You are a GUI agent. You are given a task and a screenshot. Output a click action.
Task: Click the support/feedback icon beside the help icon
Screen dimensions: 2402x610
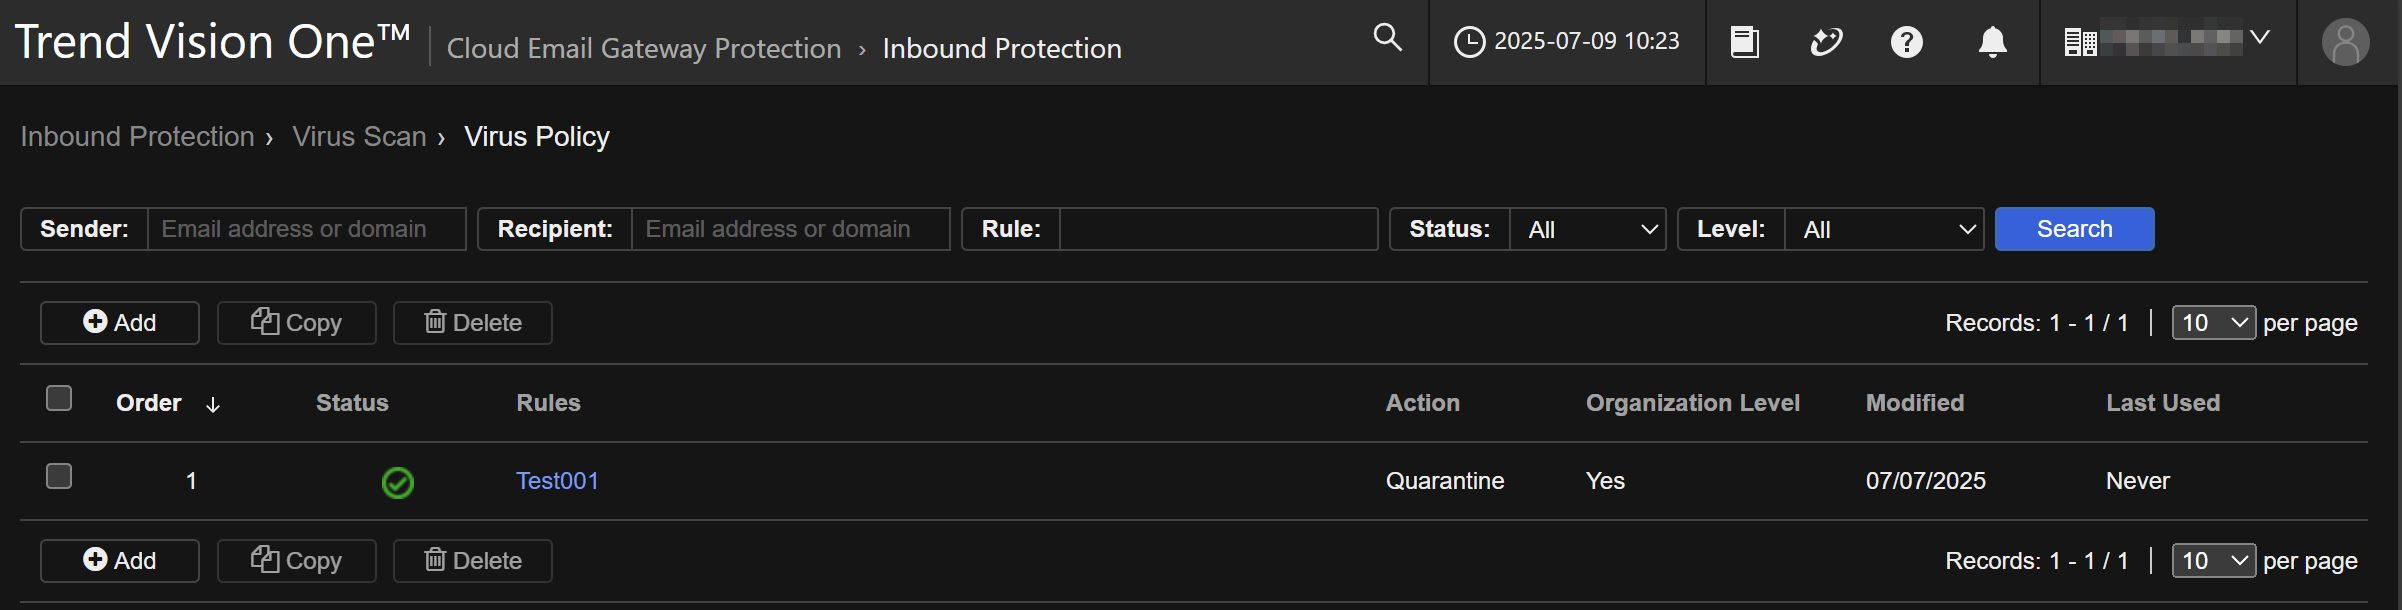(1826, 42)
